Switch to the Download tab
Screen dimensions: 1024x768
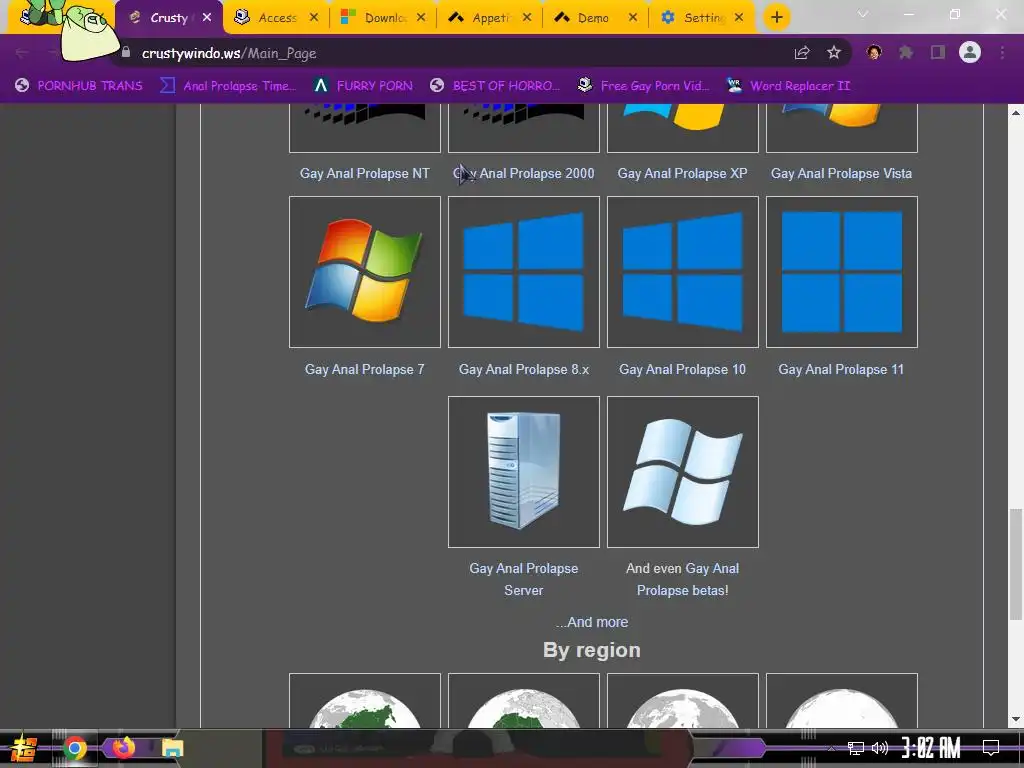tap(383, 18)
